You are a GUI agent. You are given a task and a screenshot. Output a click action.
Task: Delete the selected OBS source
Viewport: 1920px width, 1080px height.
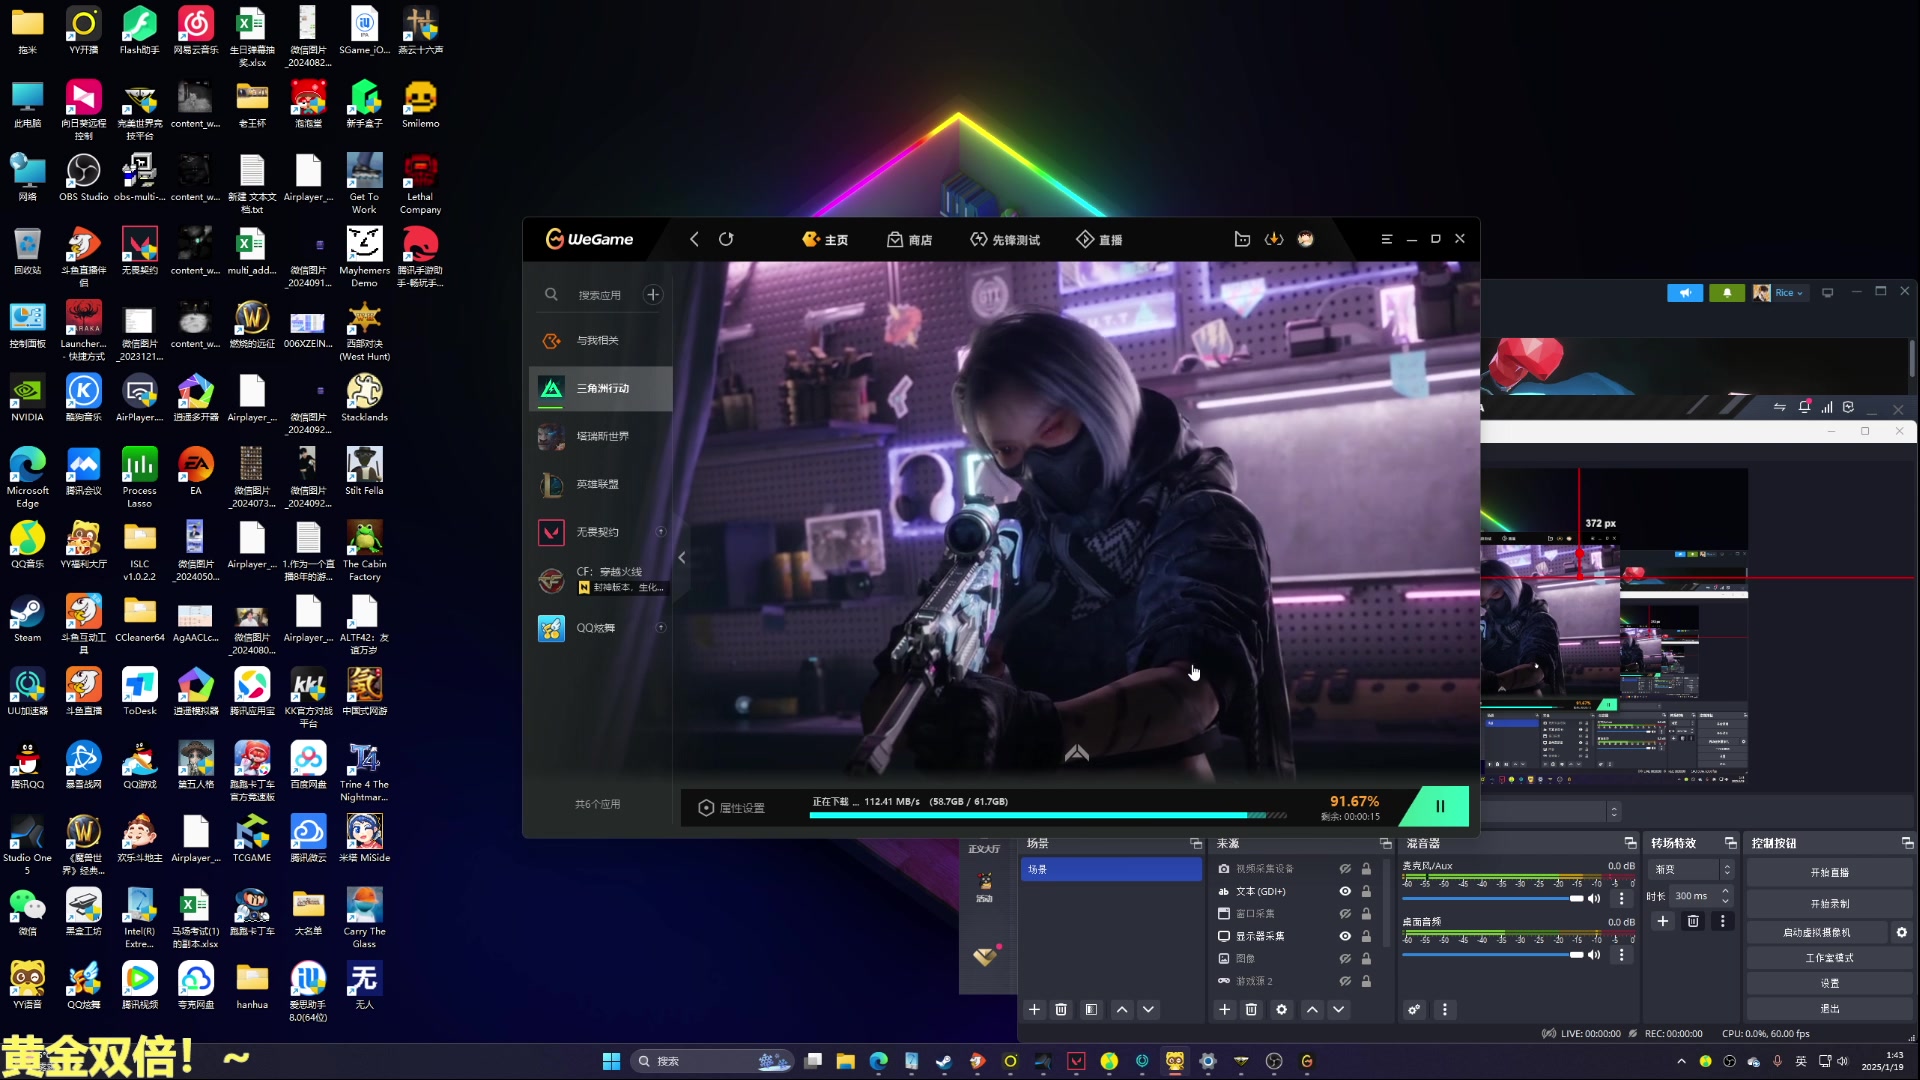coord(1251,1010)
